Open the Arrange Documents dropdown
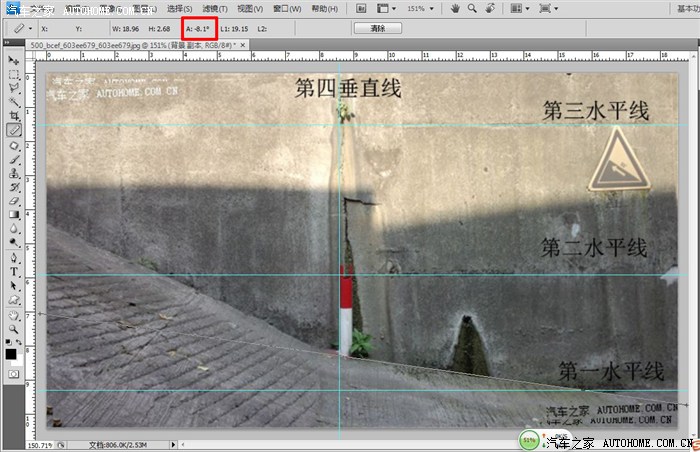 coord(520,8)
